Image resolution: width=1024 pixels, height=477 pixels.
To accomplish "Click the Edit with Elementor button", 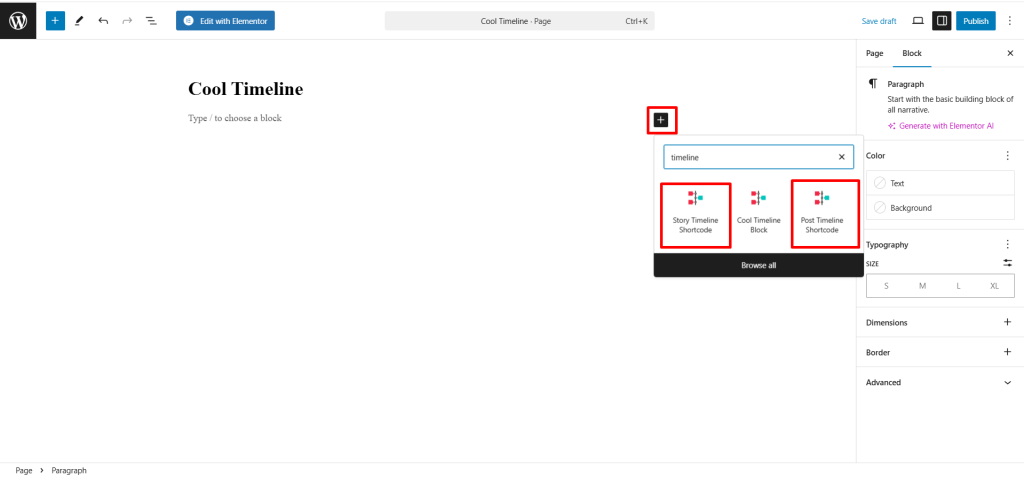I will tap(225, 21).
